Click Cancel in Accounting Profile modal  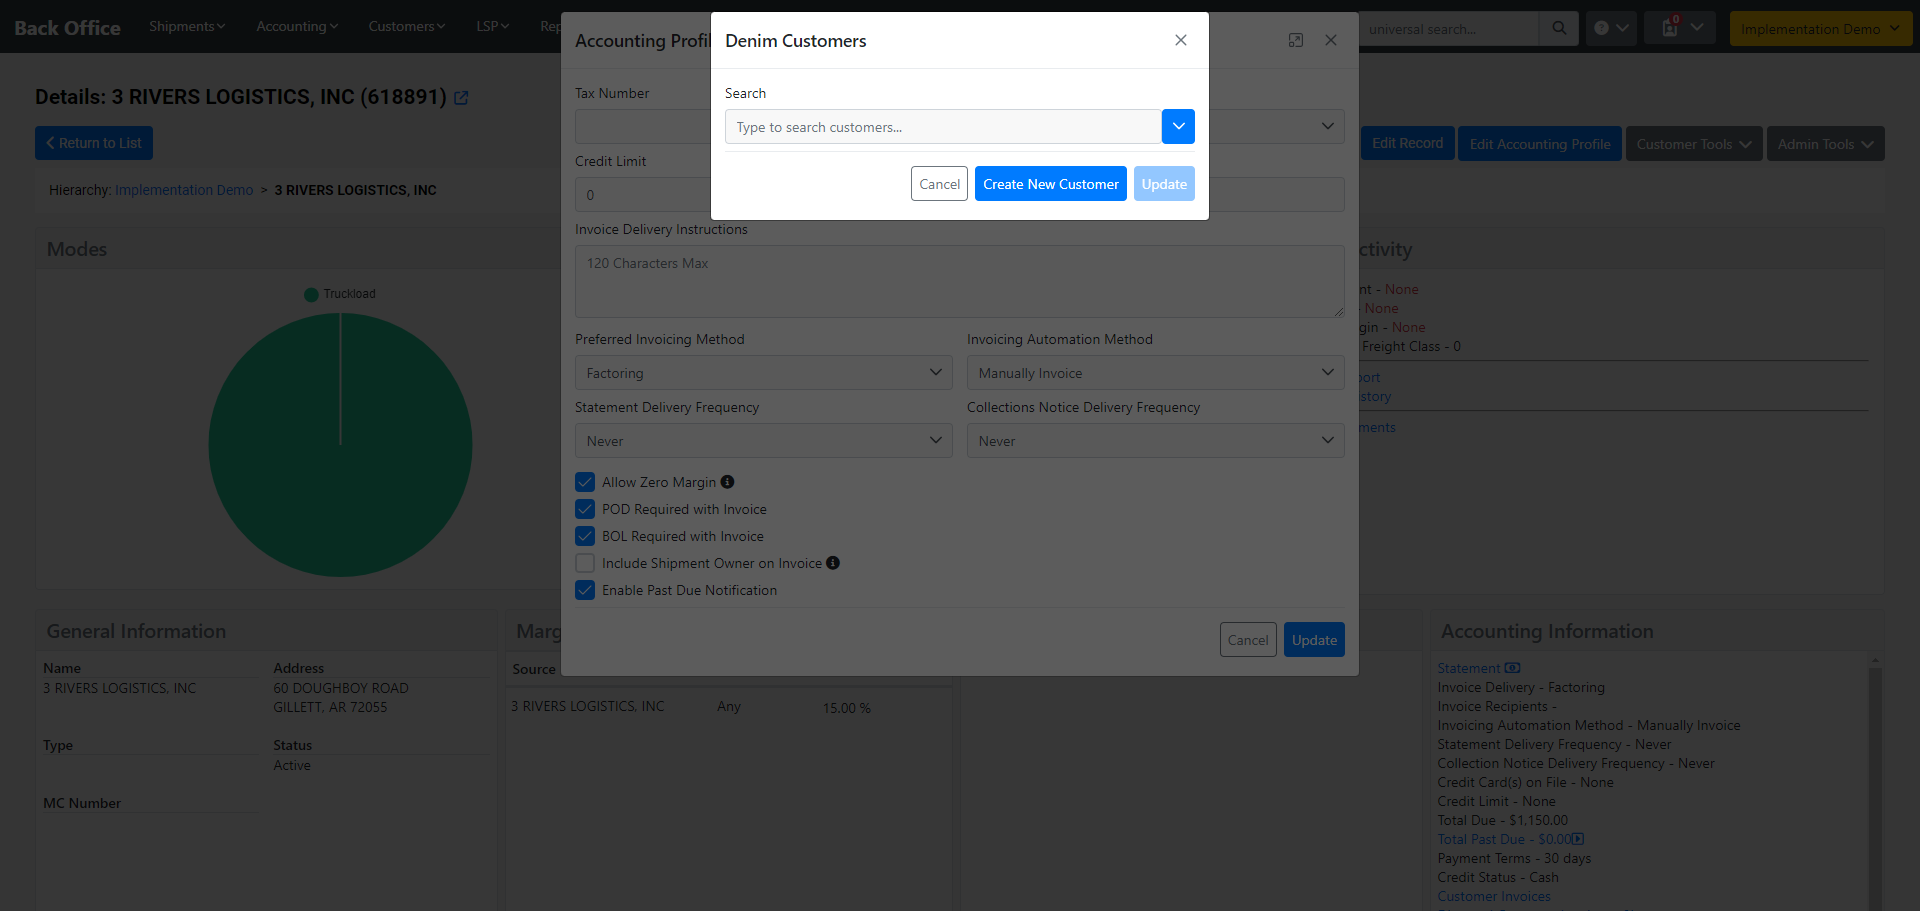coord(1248,640)
